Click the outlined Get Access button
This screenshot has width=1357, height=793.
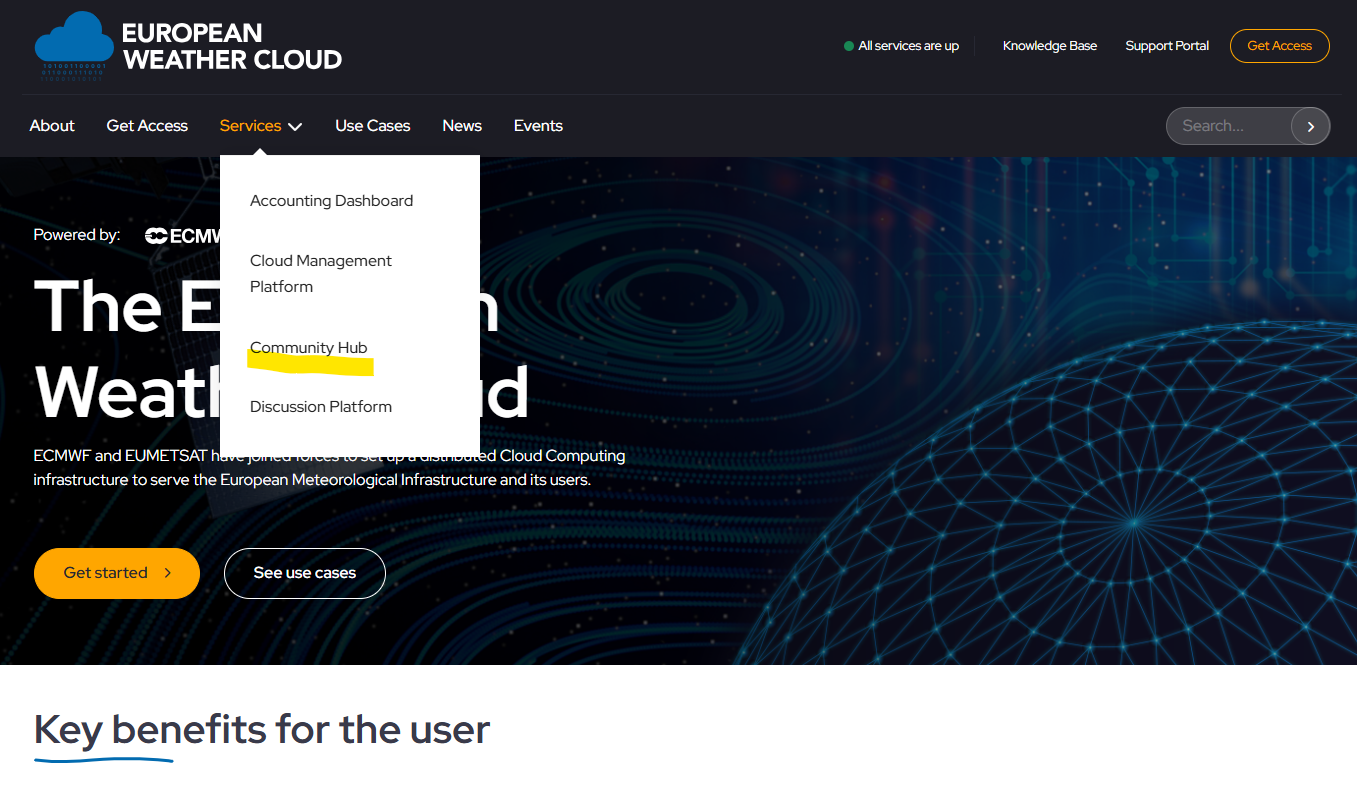coord(1279,46)
